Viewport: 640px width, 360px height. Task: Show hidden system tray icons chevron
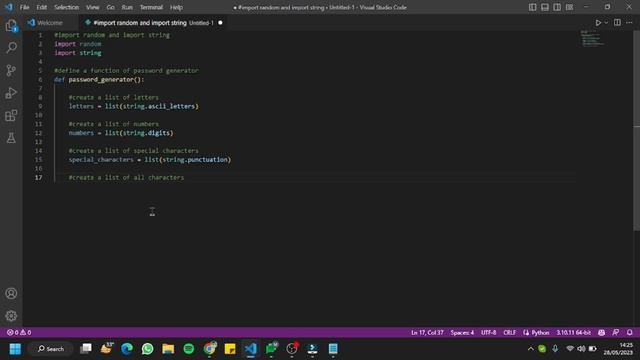(530, 349)
